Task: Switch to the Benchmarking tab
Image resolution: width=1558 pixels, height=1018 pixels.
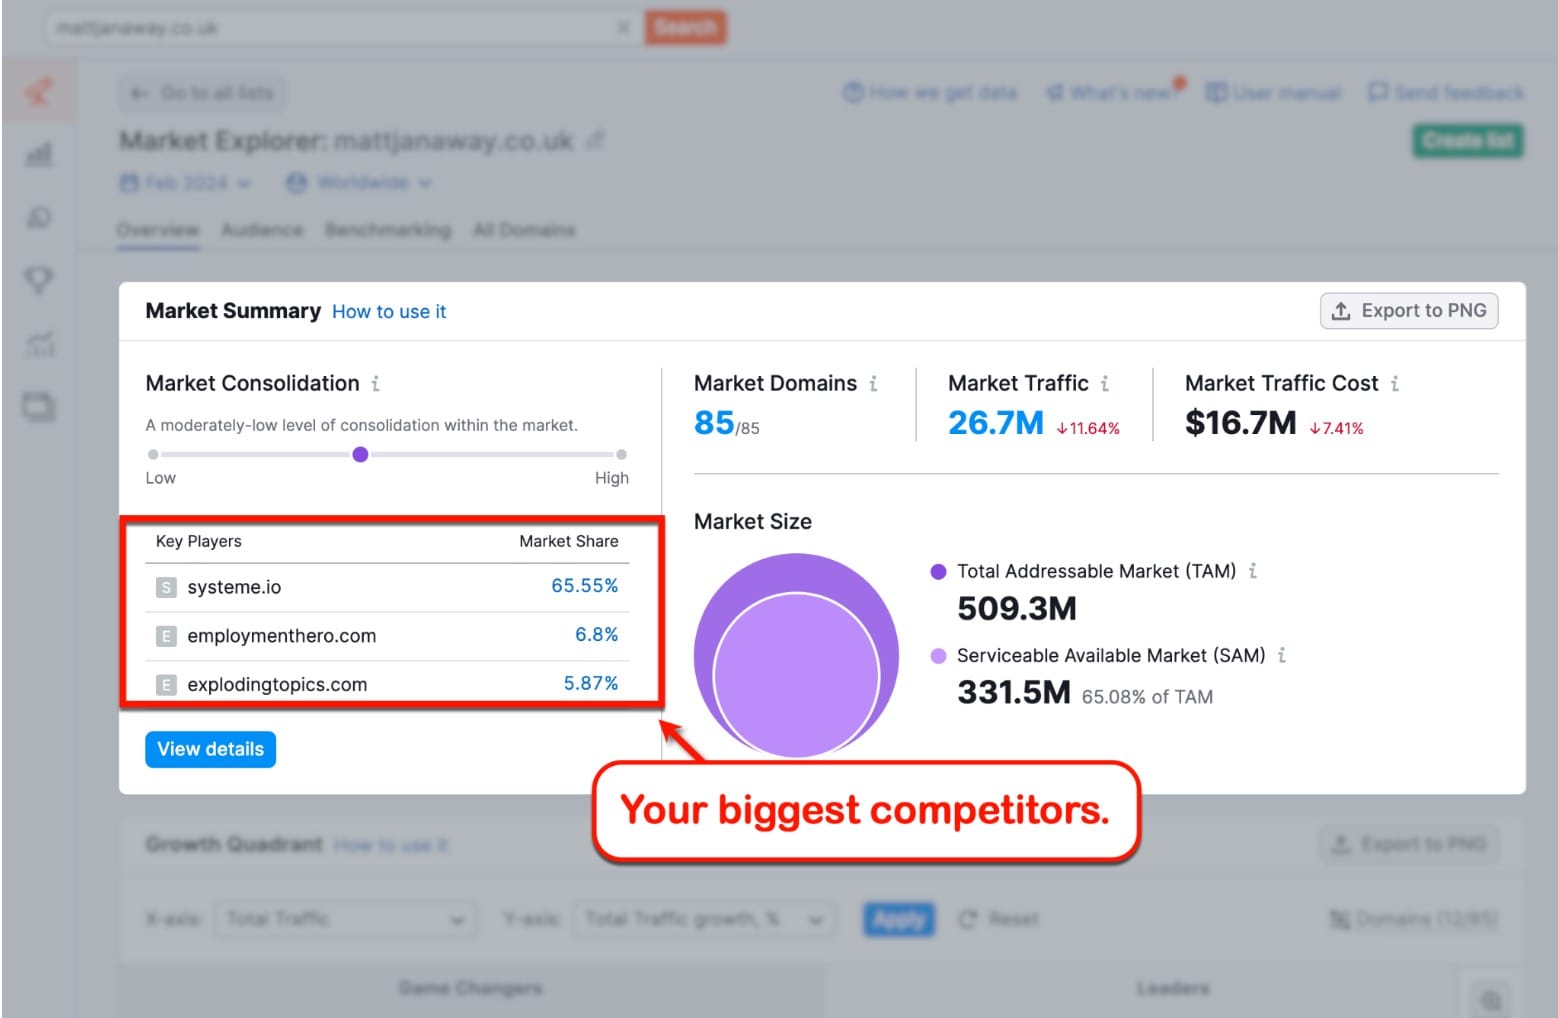Action: [388, 230]
